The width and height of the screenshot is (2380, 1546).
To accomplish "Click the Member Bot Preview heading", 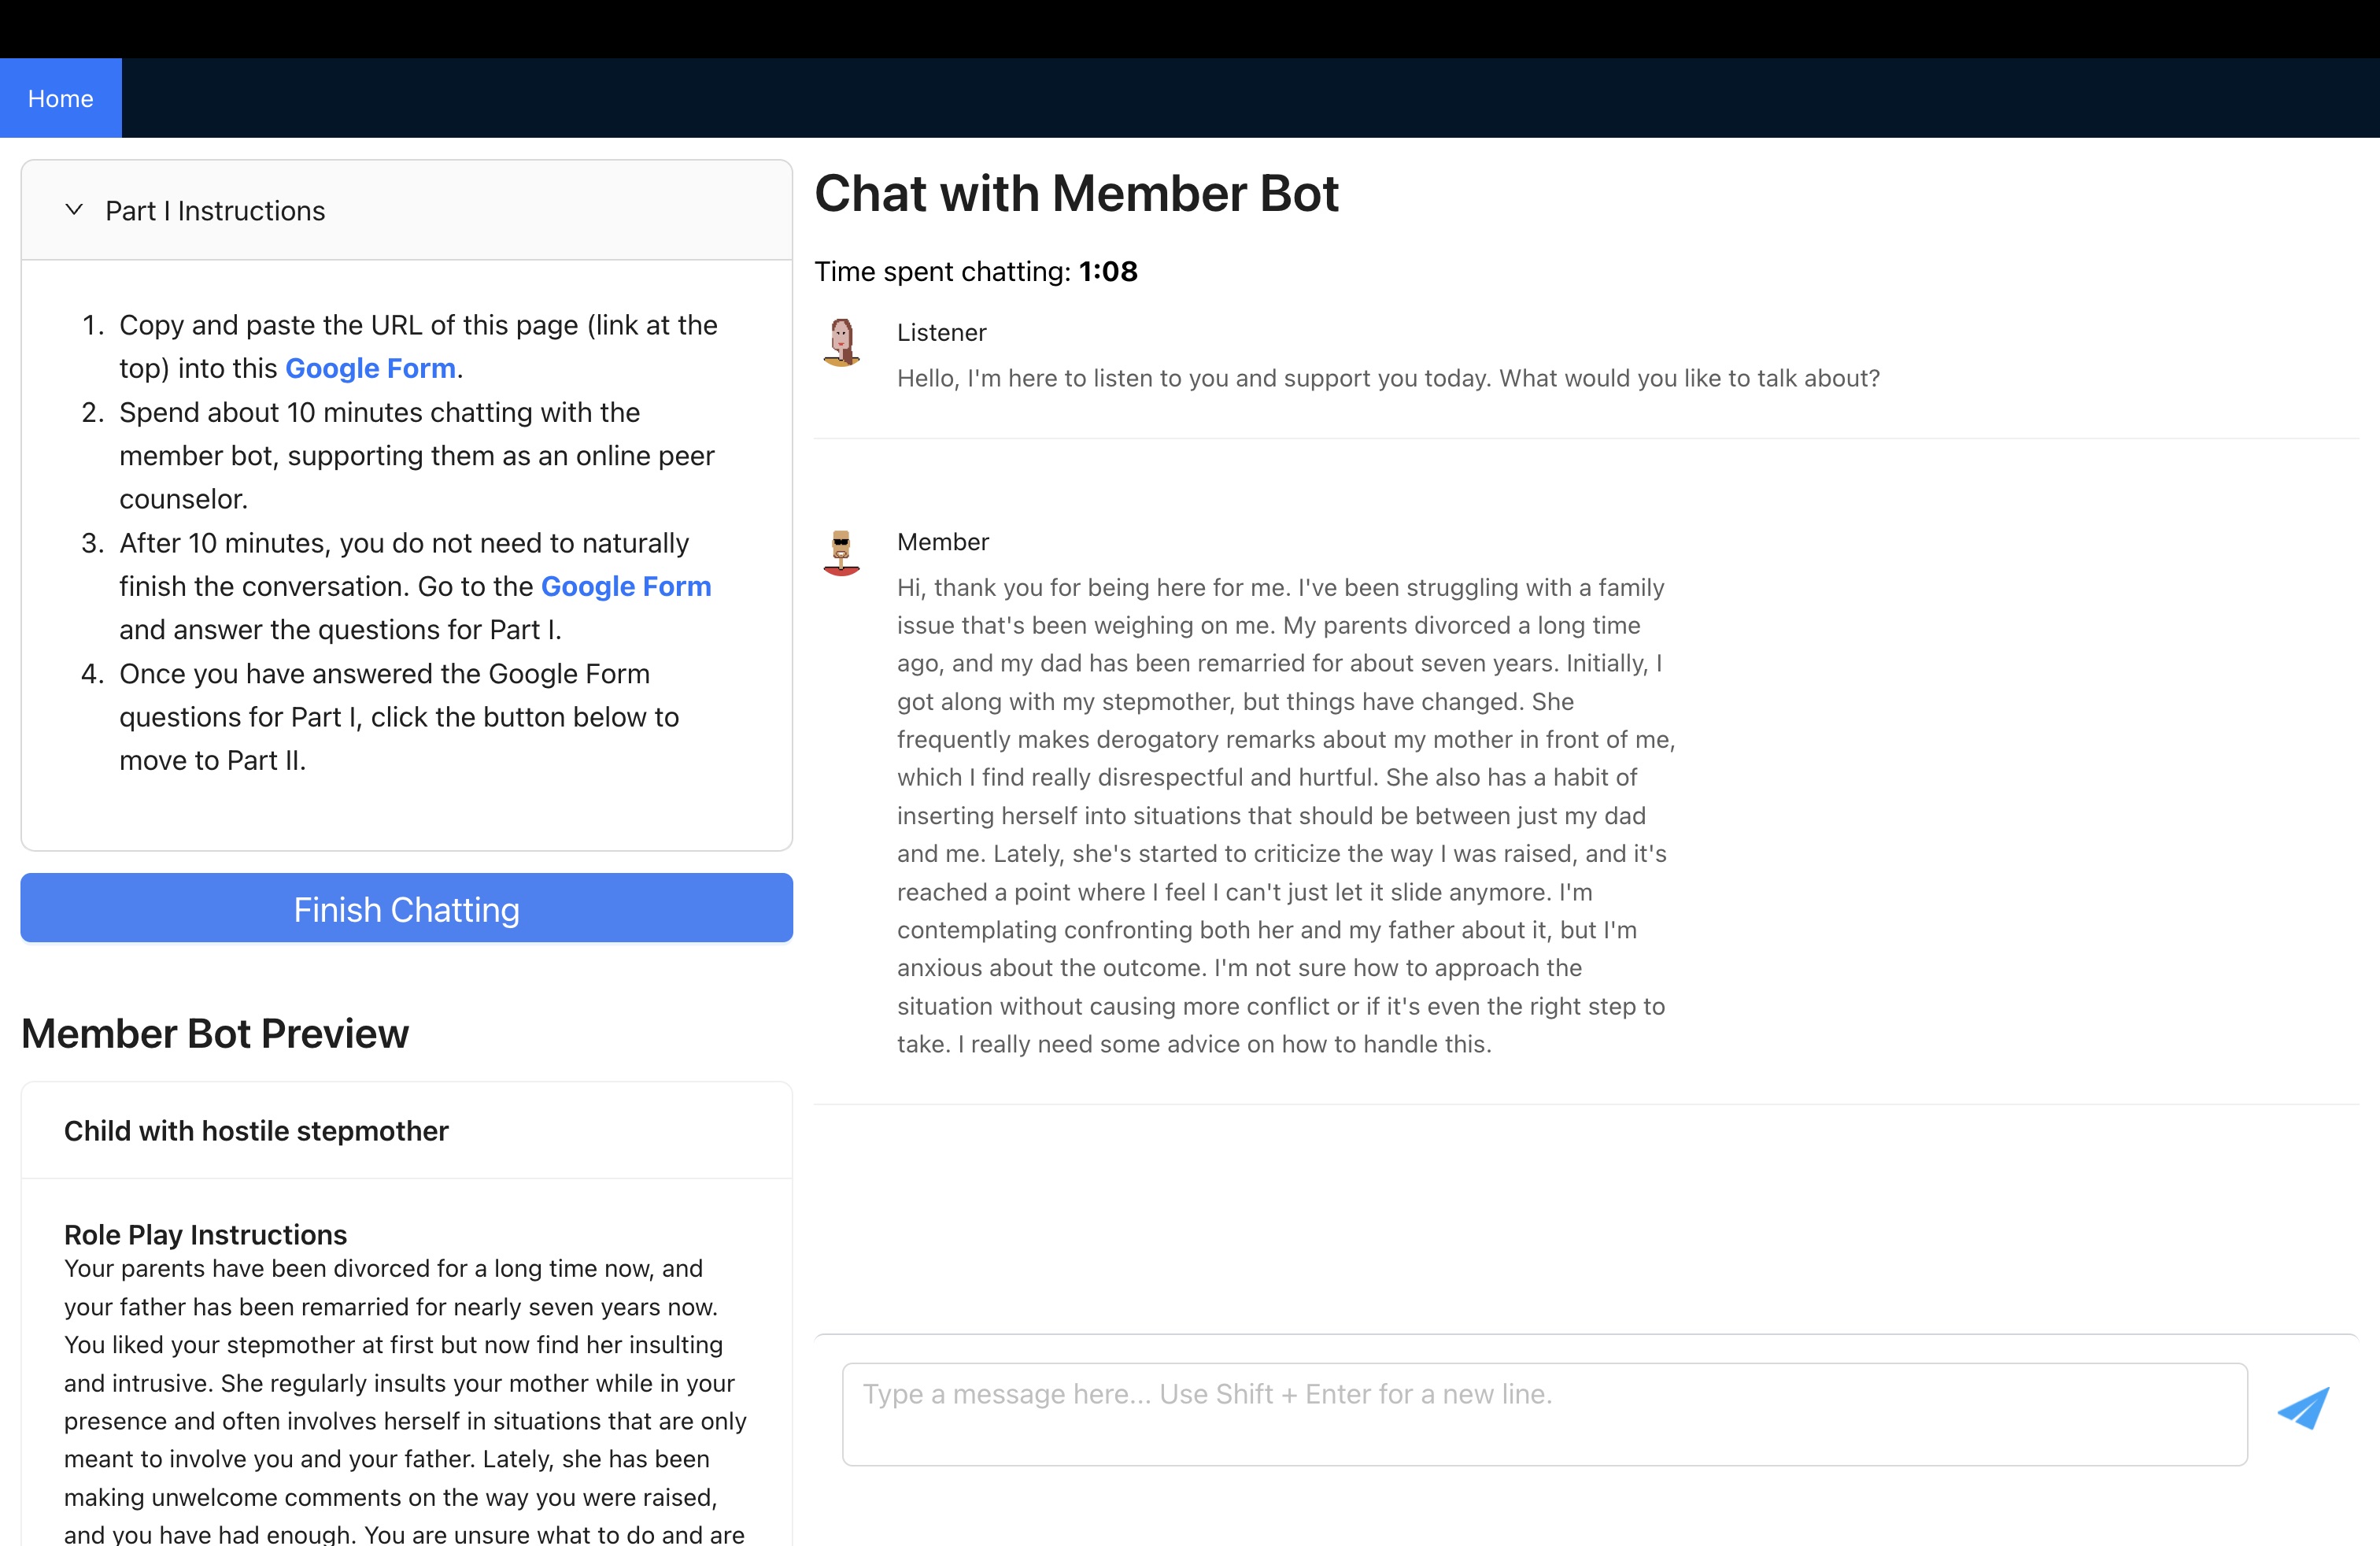I will pyautogui.click(x=215, y=1034).
